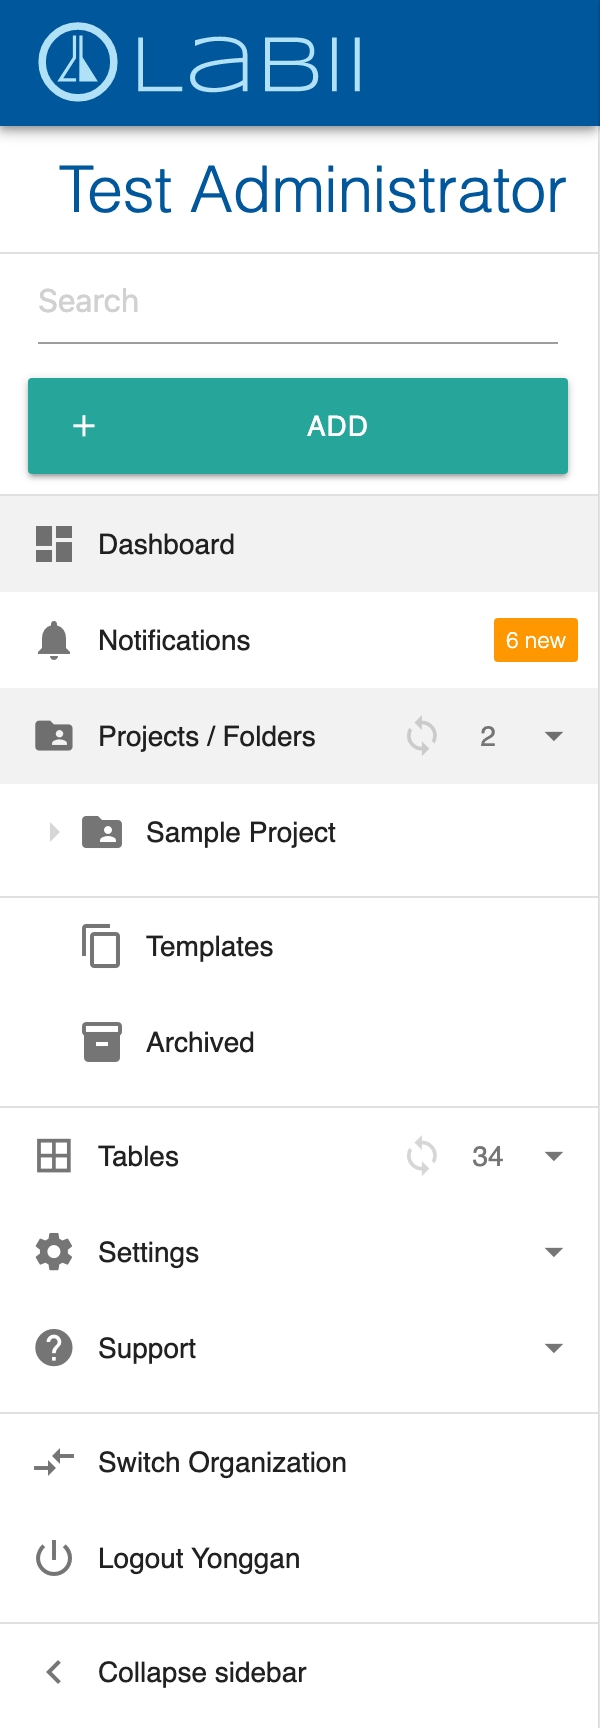Expand the Settings dropdown arrow
Image resolution: width=600 pixels, height=1728 pixels.
coord(554,1252)
